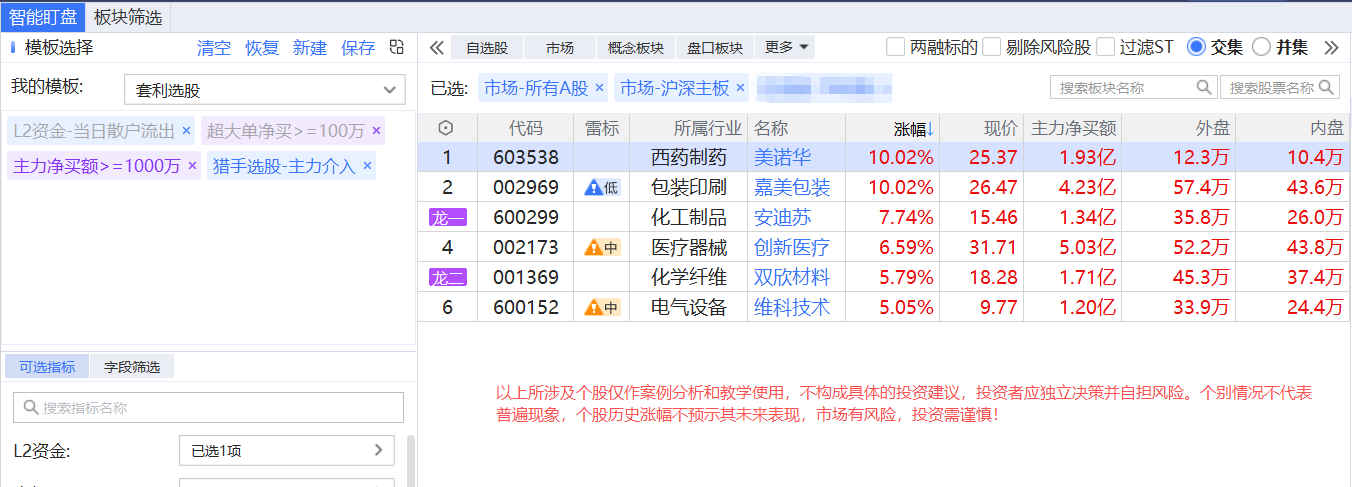The height and width of the screenshot is (487, 1352).
Task: Expand the 更多 dropdown menu
Action: click(x=788, y=47)
